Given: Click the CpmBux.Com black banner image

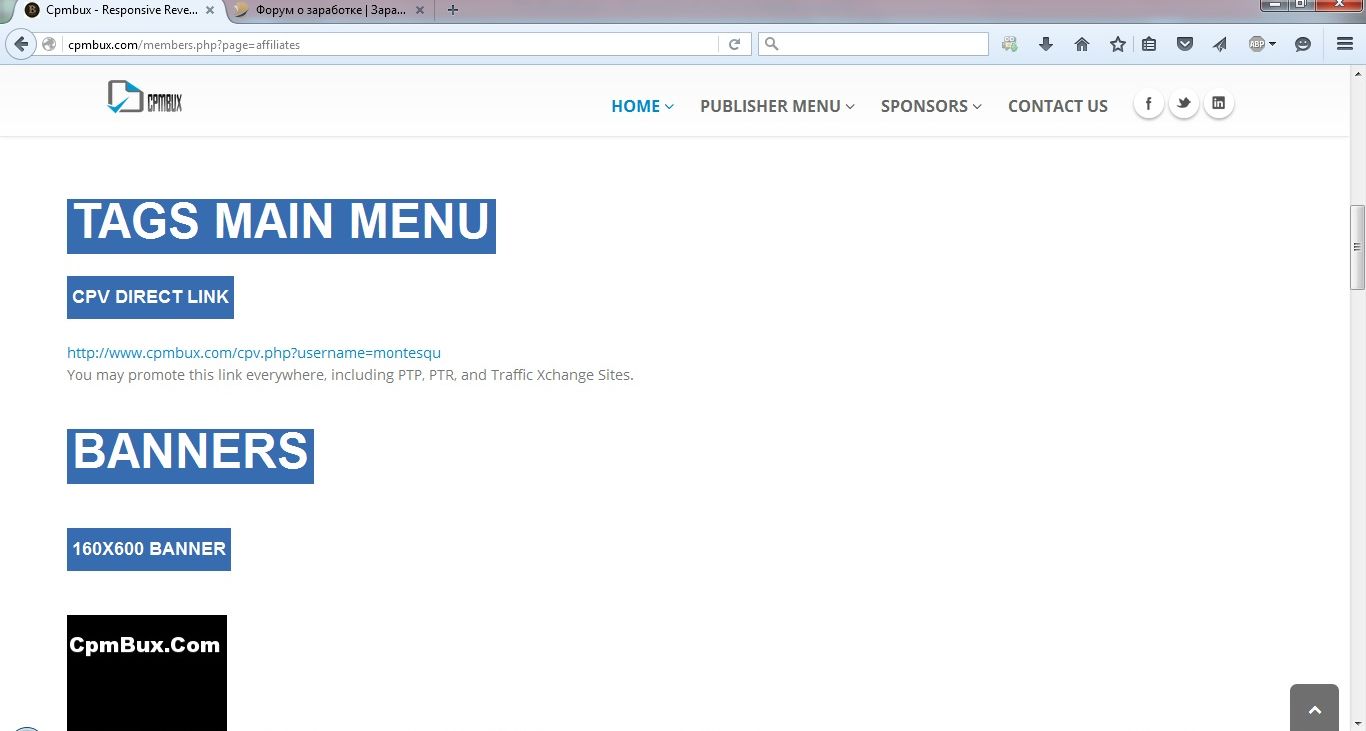Looking at the screenshot, I should pos(147,673).
